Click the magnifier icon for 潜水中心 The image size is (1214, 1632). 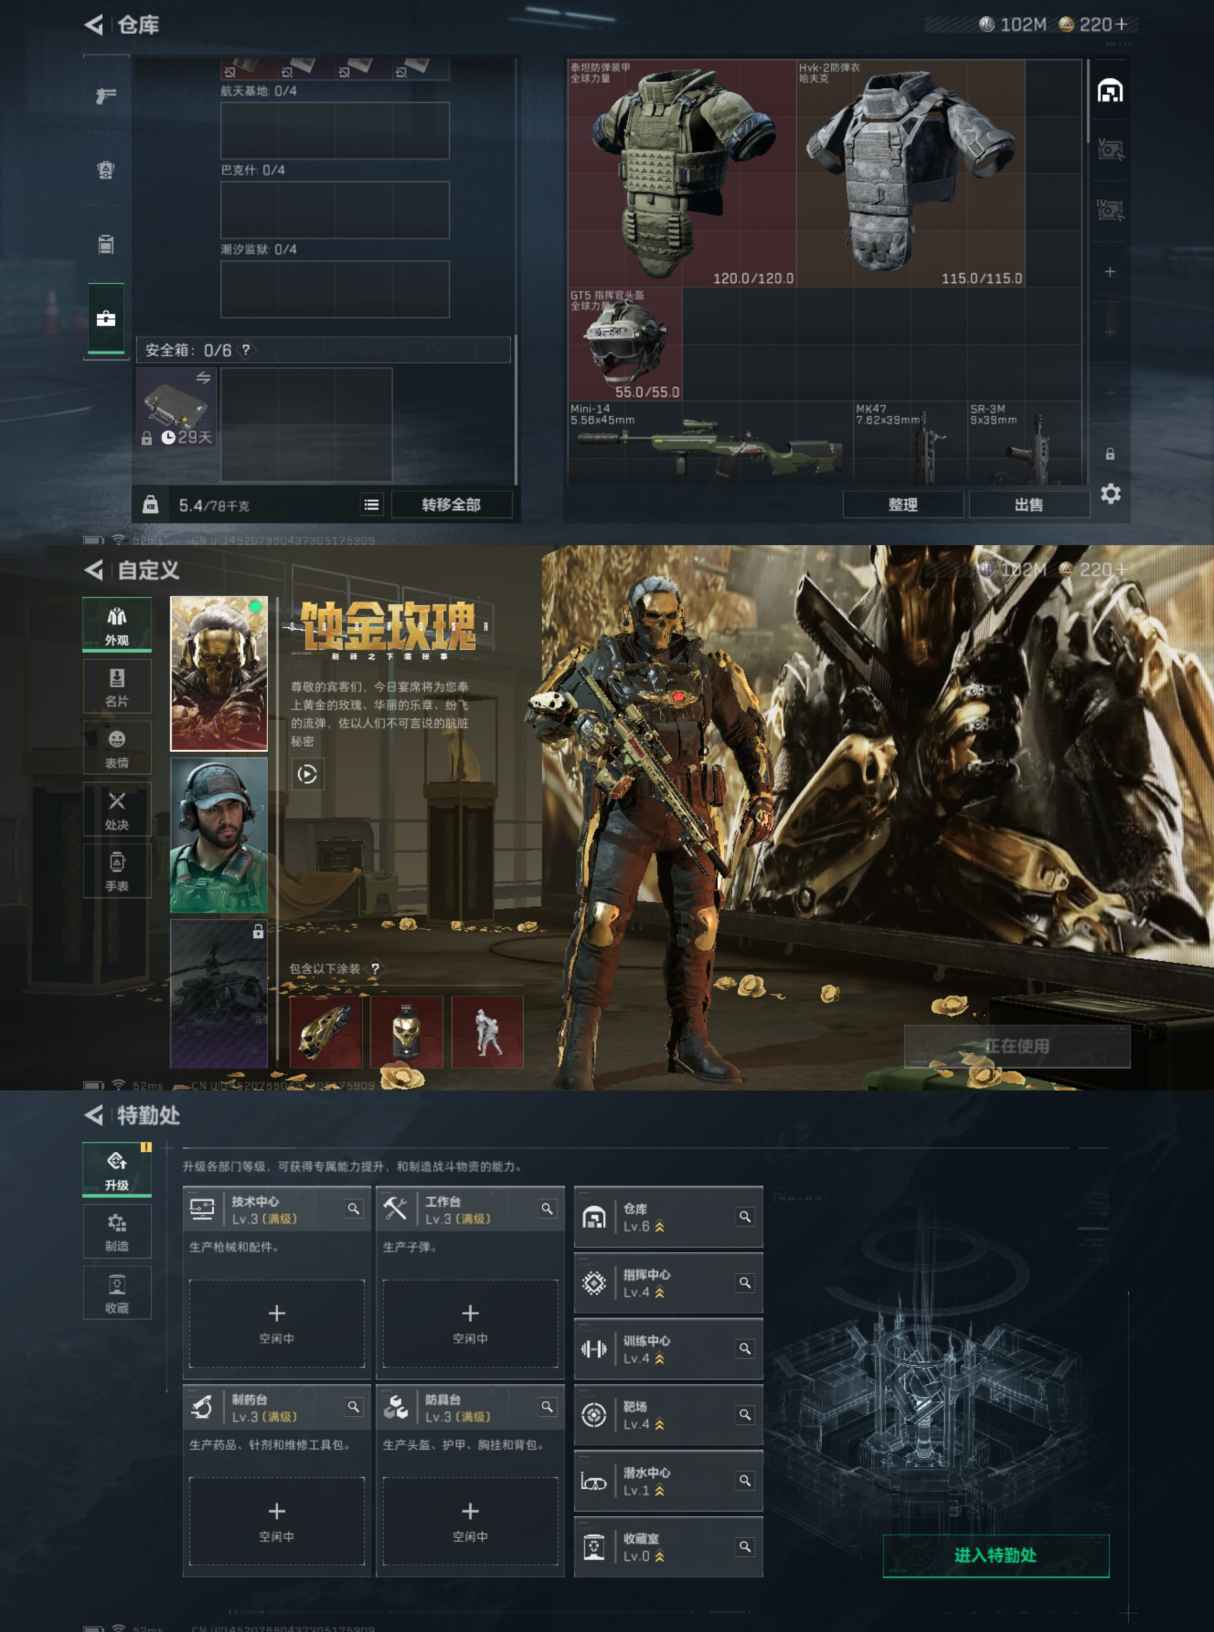coord(745,1480)
